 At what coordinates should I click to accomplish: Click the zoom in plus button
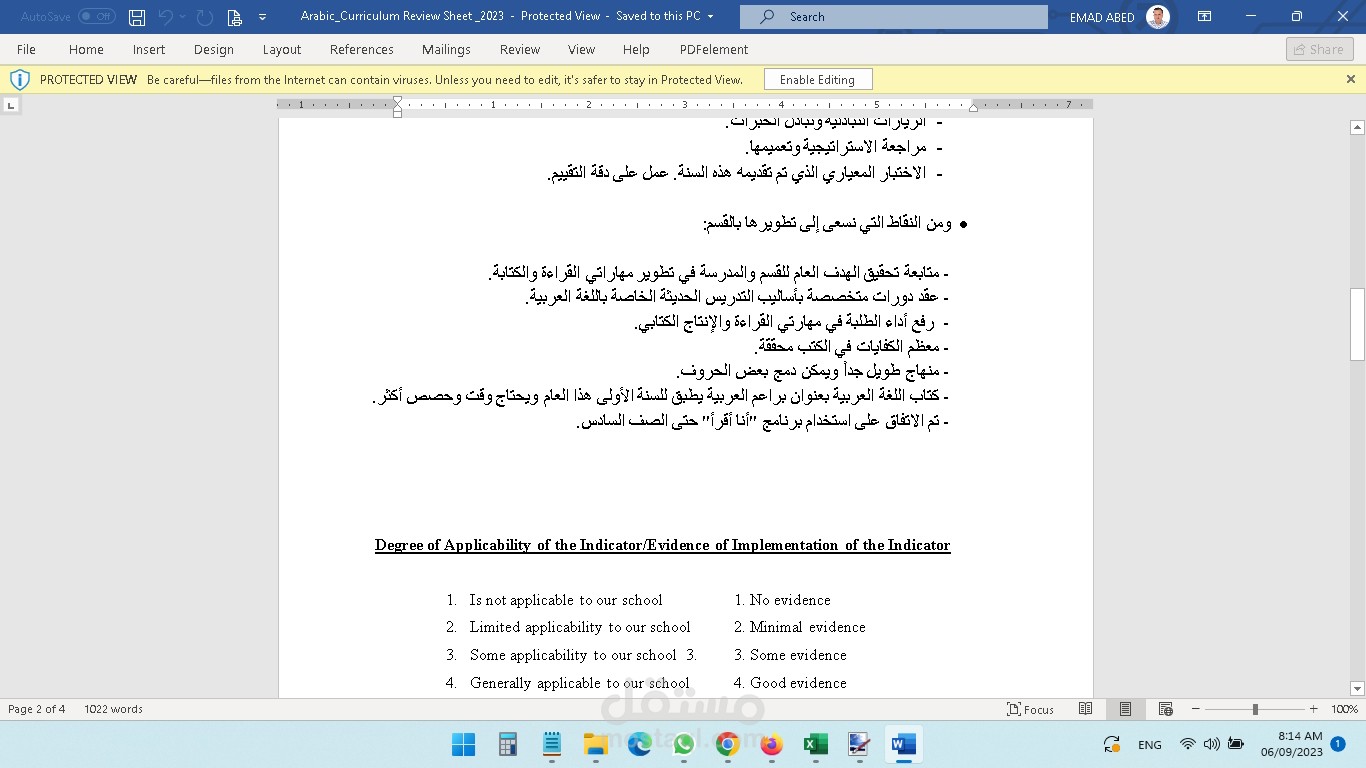pyautogui.click(x=1314, y=709)
